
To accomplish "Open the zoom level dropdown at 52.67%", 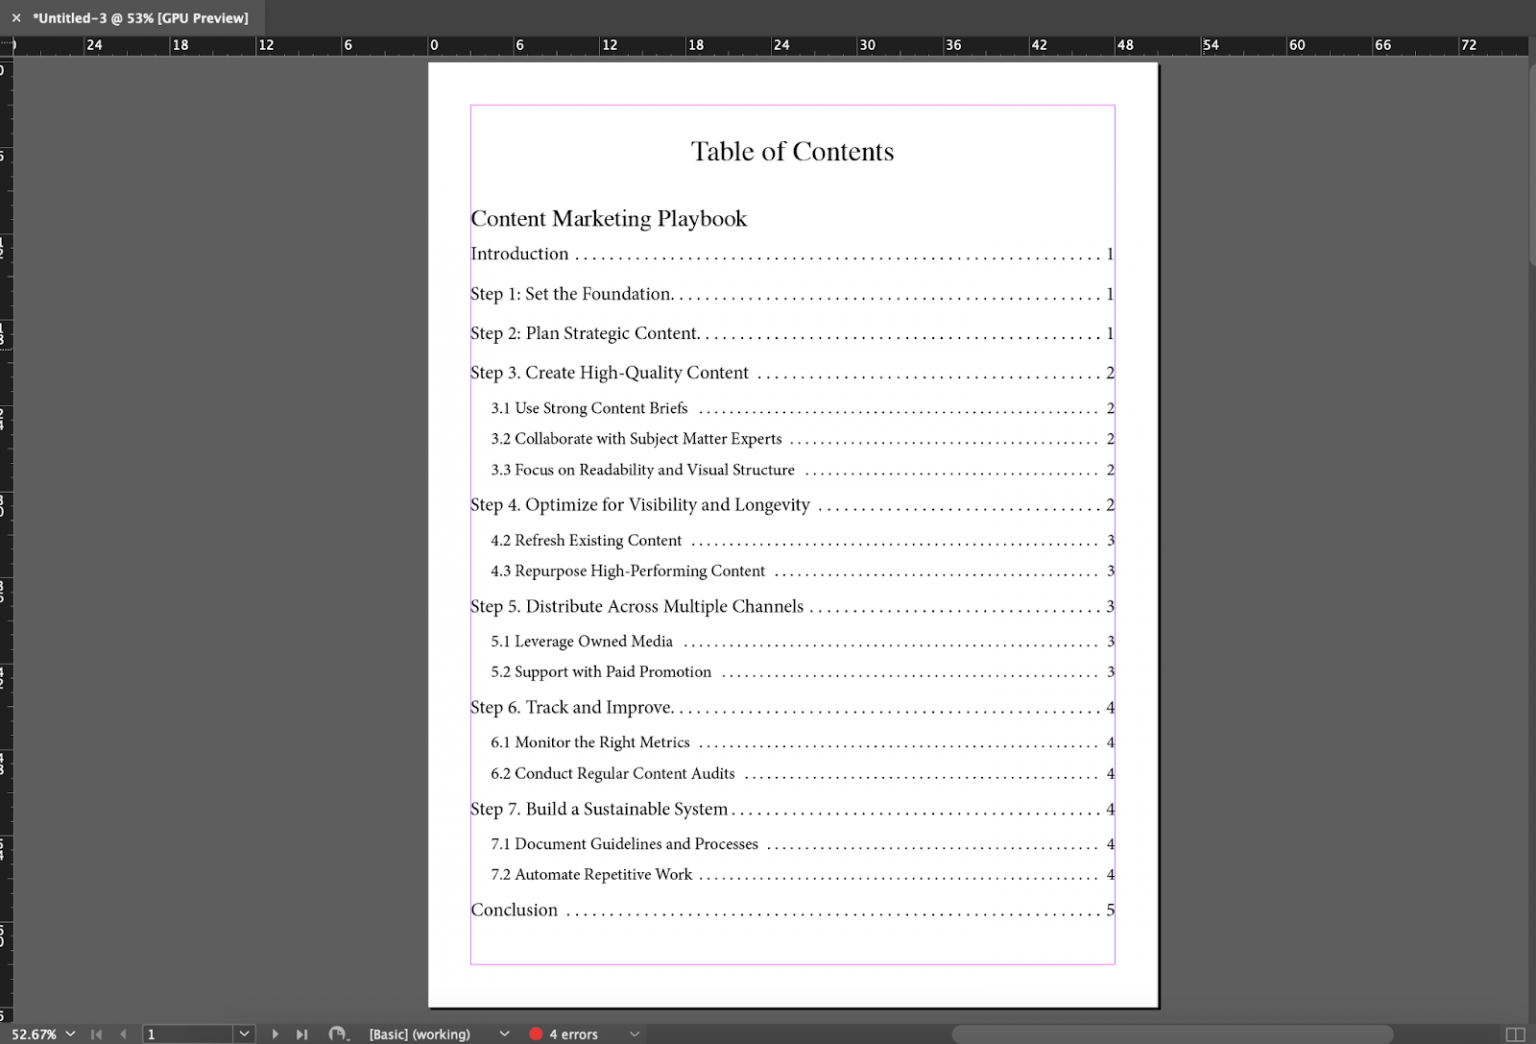I will tap(70, 1034).
